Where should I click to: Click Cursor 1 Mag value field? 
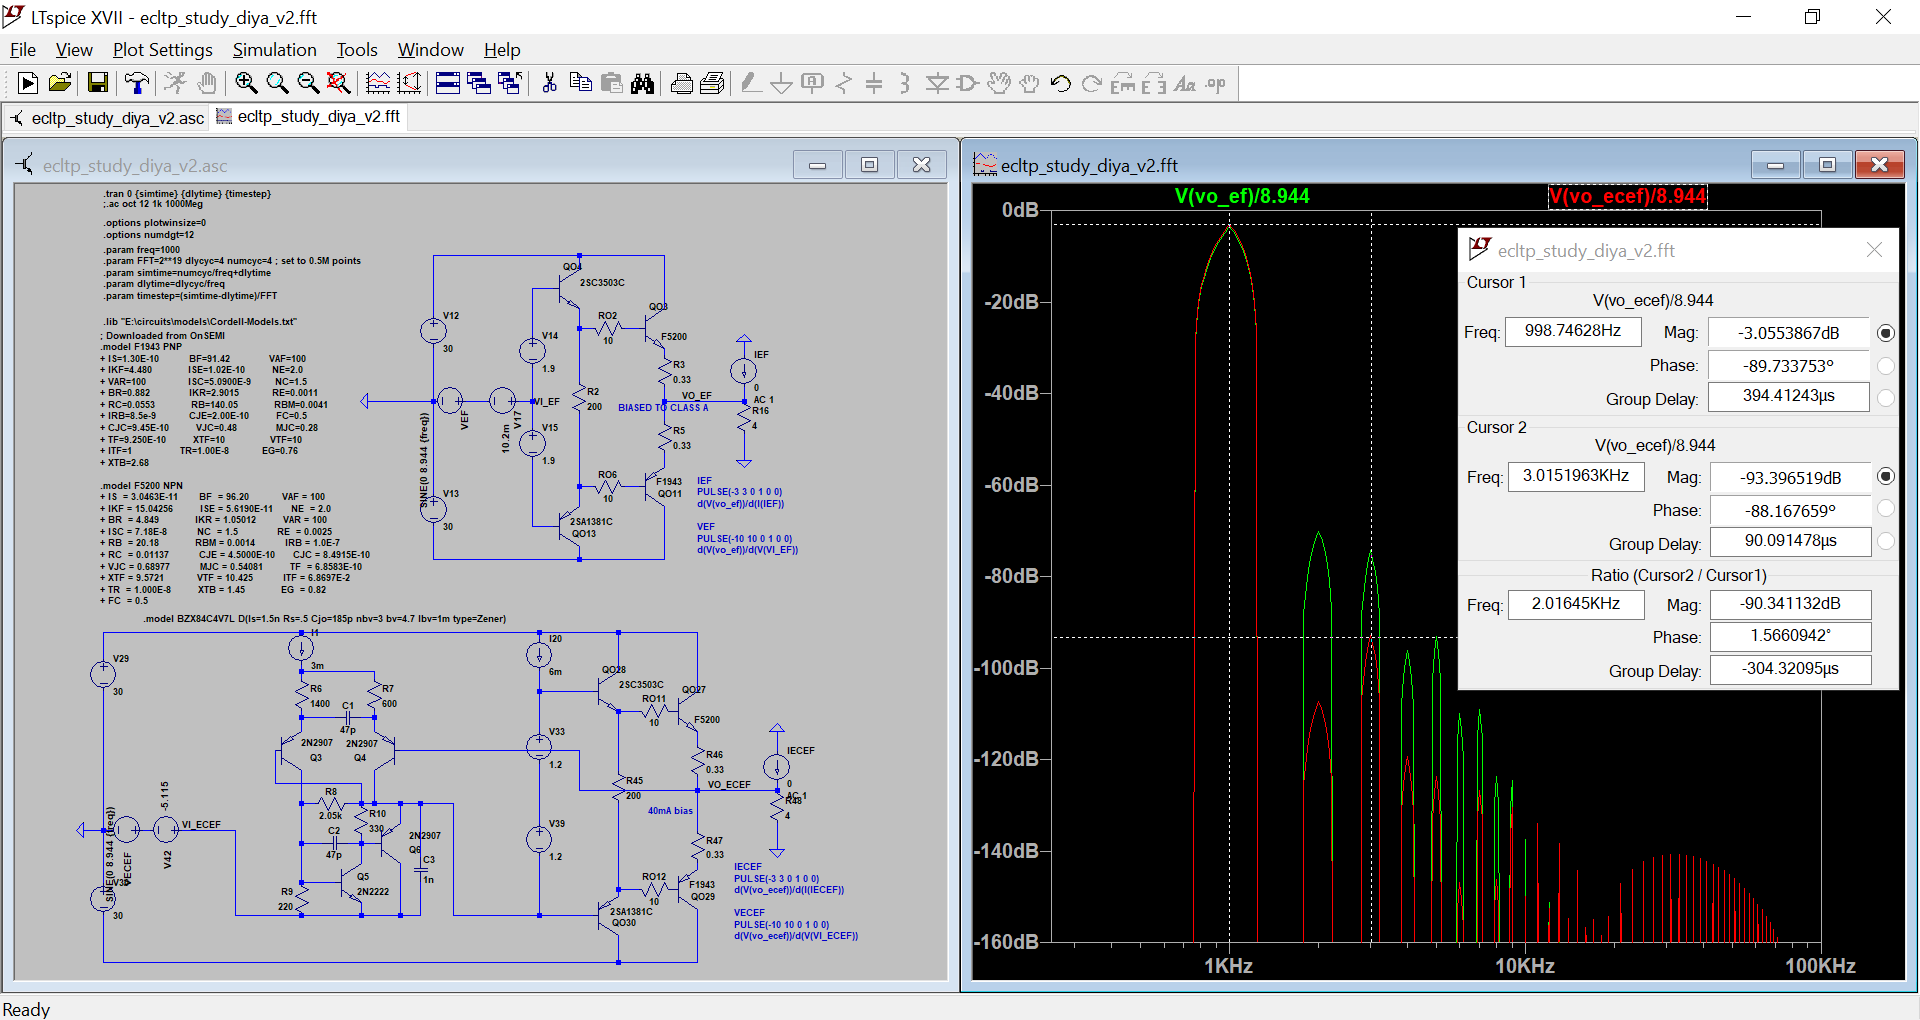(1788, 333)
